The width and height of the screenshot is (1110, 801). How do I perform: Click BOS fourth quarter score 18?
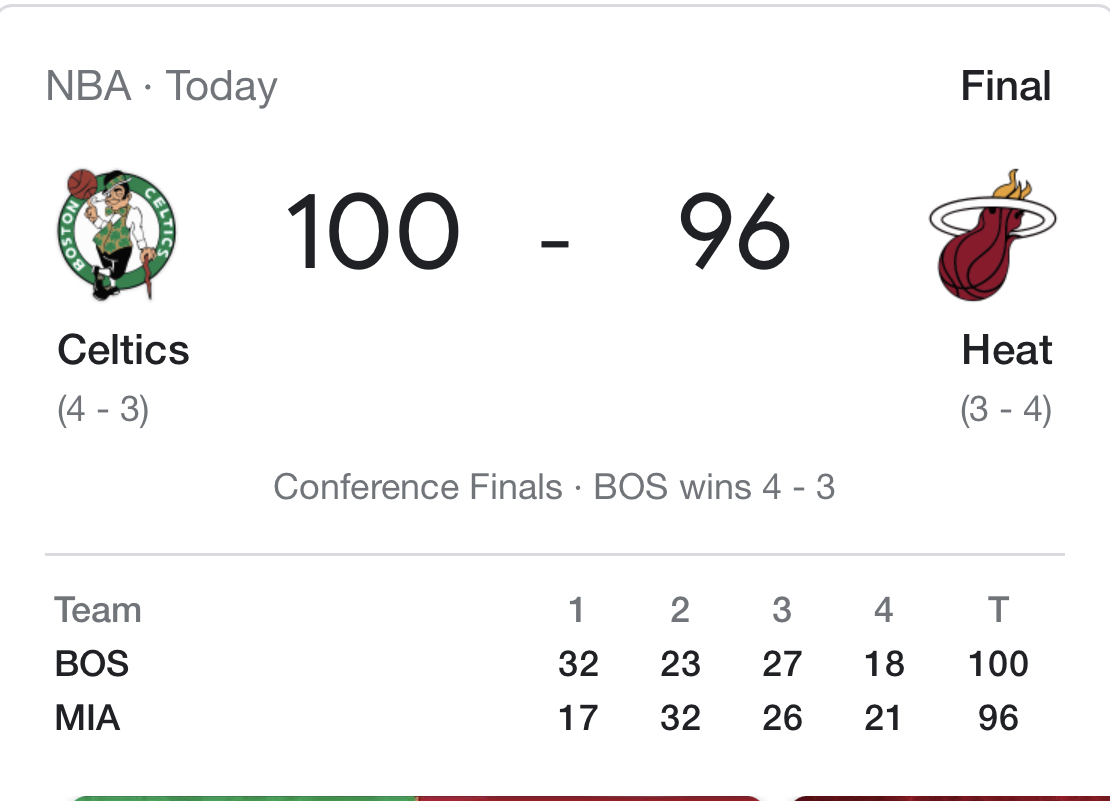[x=884, y=664]
